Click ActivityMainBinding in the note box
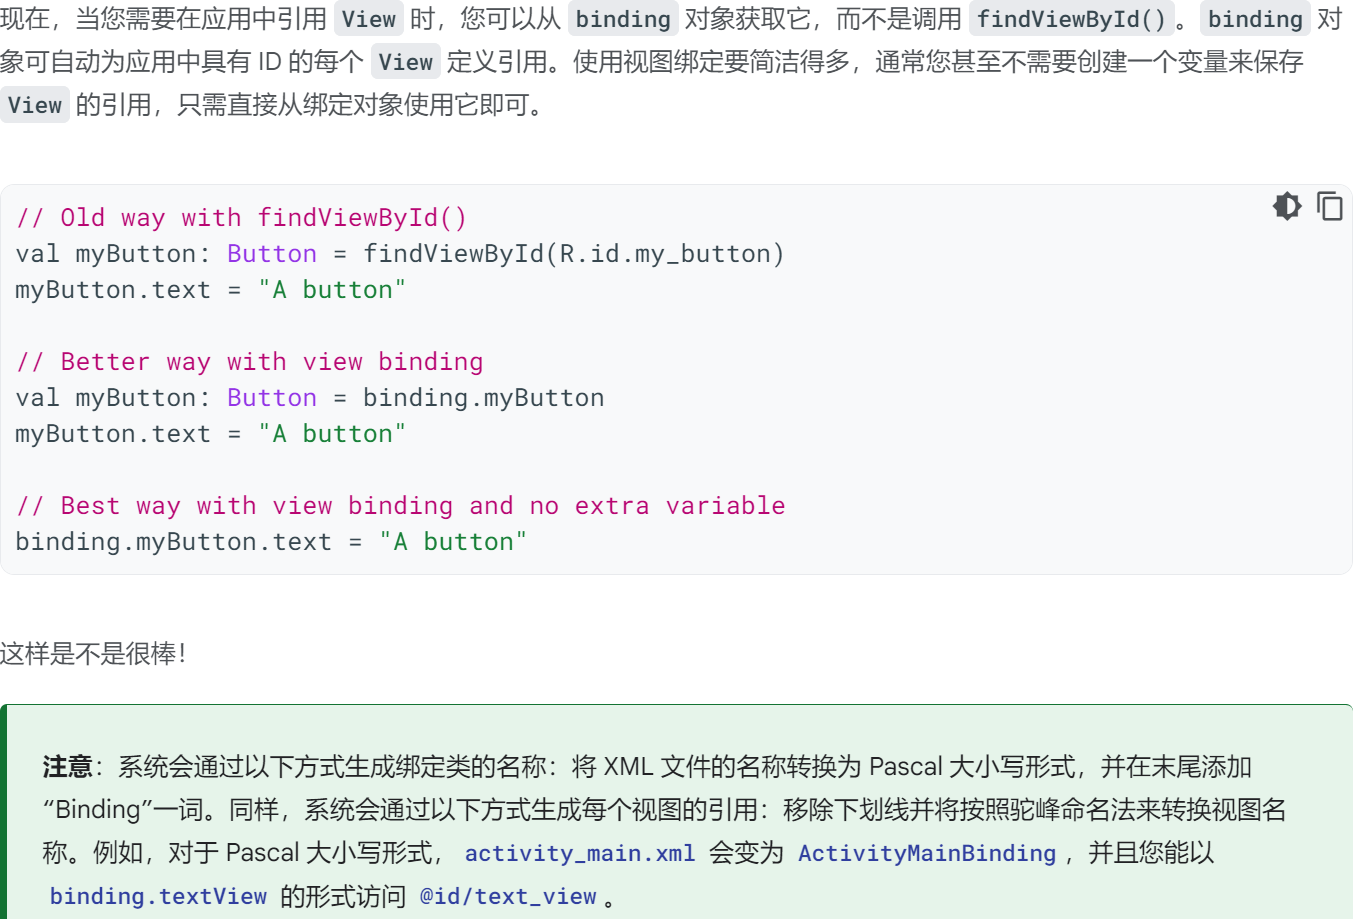 926,853
